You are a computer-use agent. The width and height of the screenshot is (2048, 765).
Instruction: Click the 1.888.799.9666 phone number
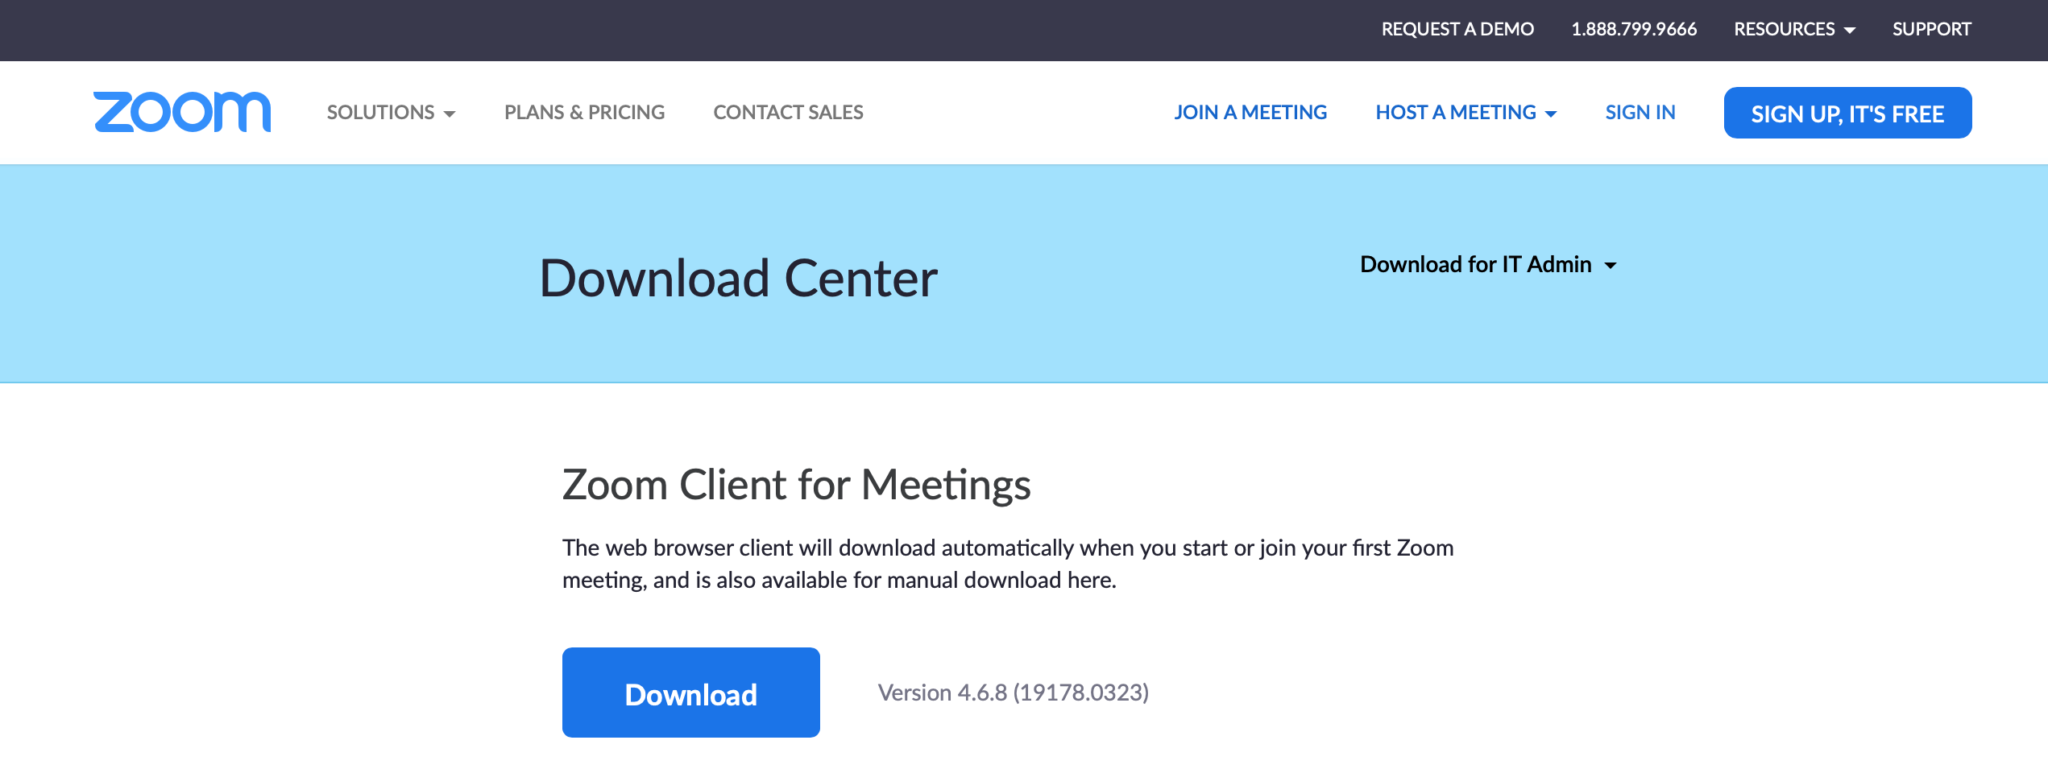[x=1633, y=29]
